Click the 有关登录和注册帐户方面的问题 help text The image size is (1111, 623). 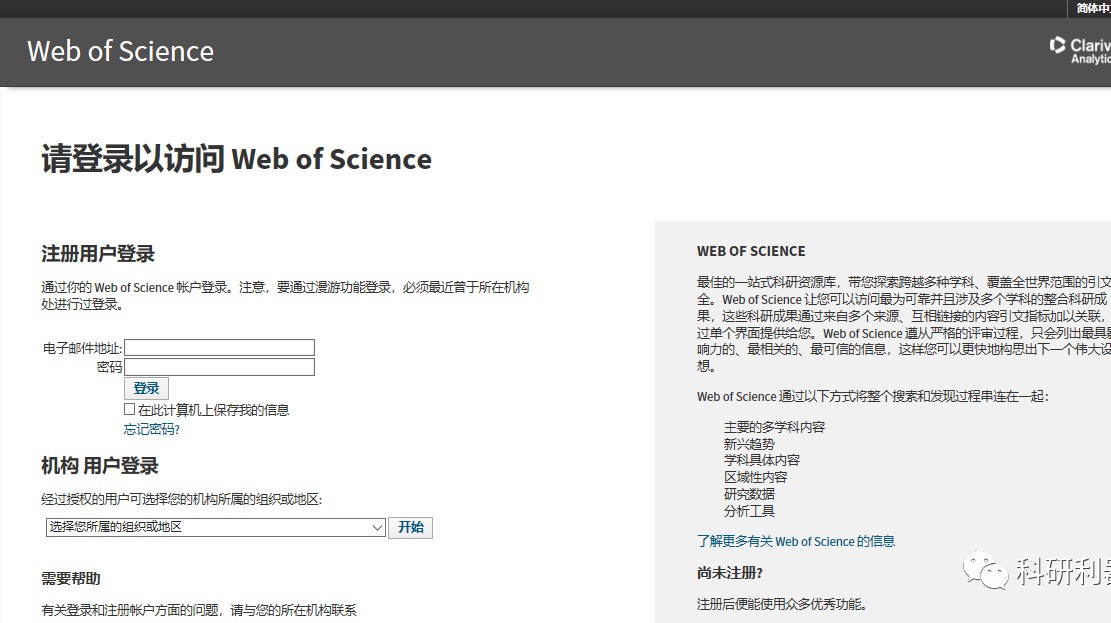coord(199,610)
